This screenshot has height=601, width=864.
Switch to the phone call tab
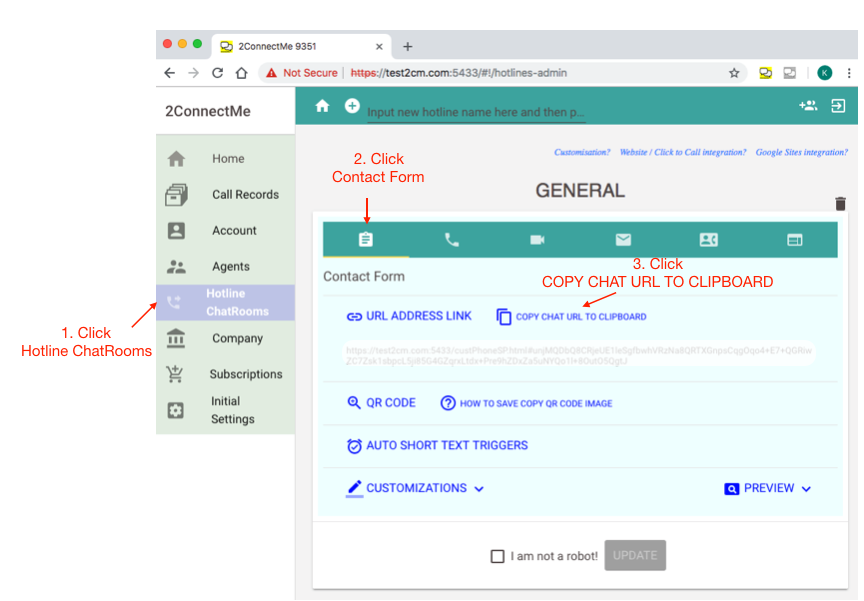point(452,240)
